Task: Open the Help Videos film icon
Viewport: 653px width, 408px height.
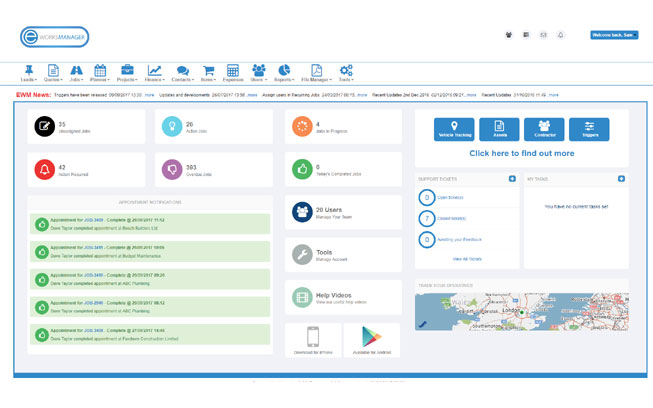Action: [x=301, y=297]
